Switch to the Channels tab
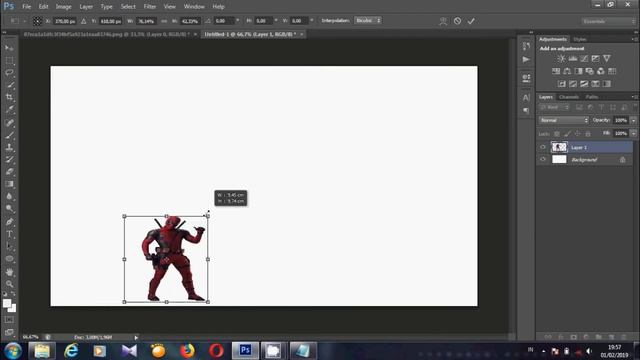 pyautogui.click(x=569, y=97)
